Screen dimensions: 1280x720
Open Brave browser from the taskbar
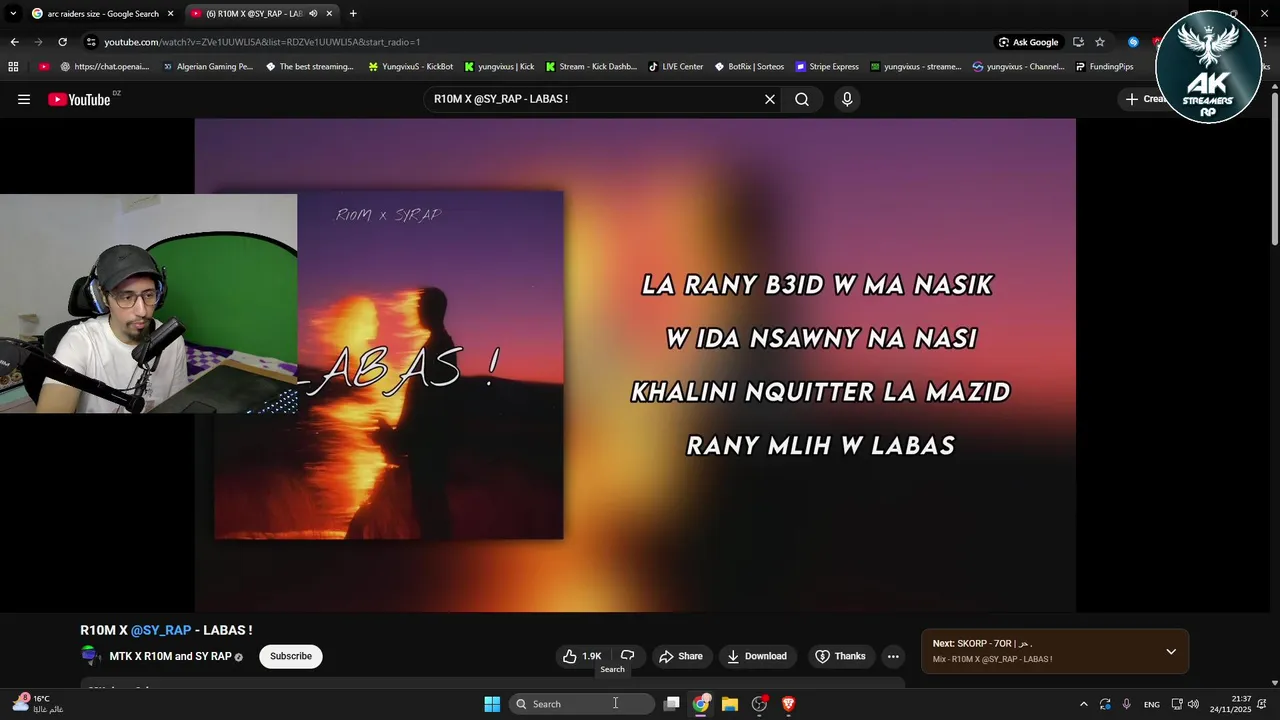[x=788, y=704]
